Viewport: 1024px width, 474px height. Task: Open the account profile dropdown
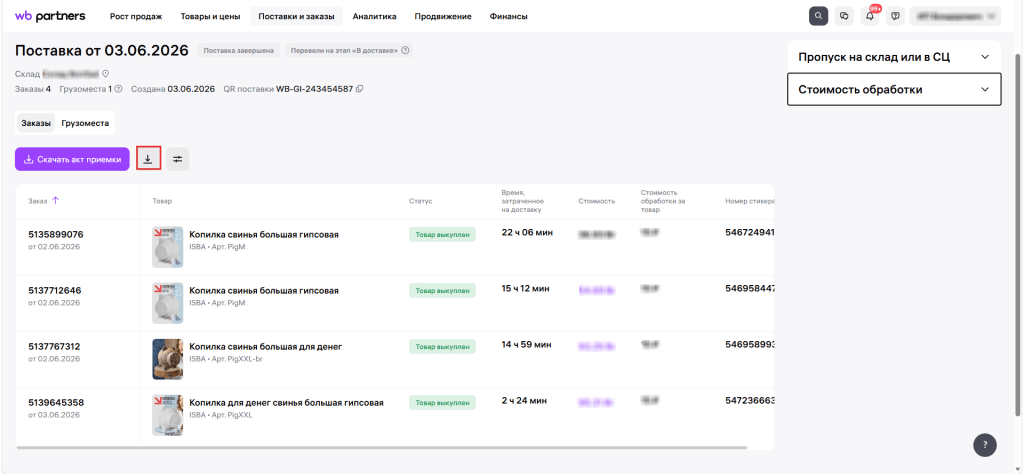point(955,16)
